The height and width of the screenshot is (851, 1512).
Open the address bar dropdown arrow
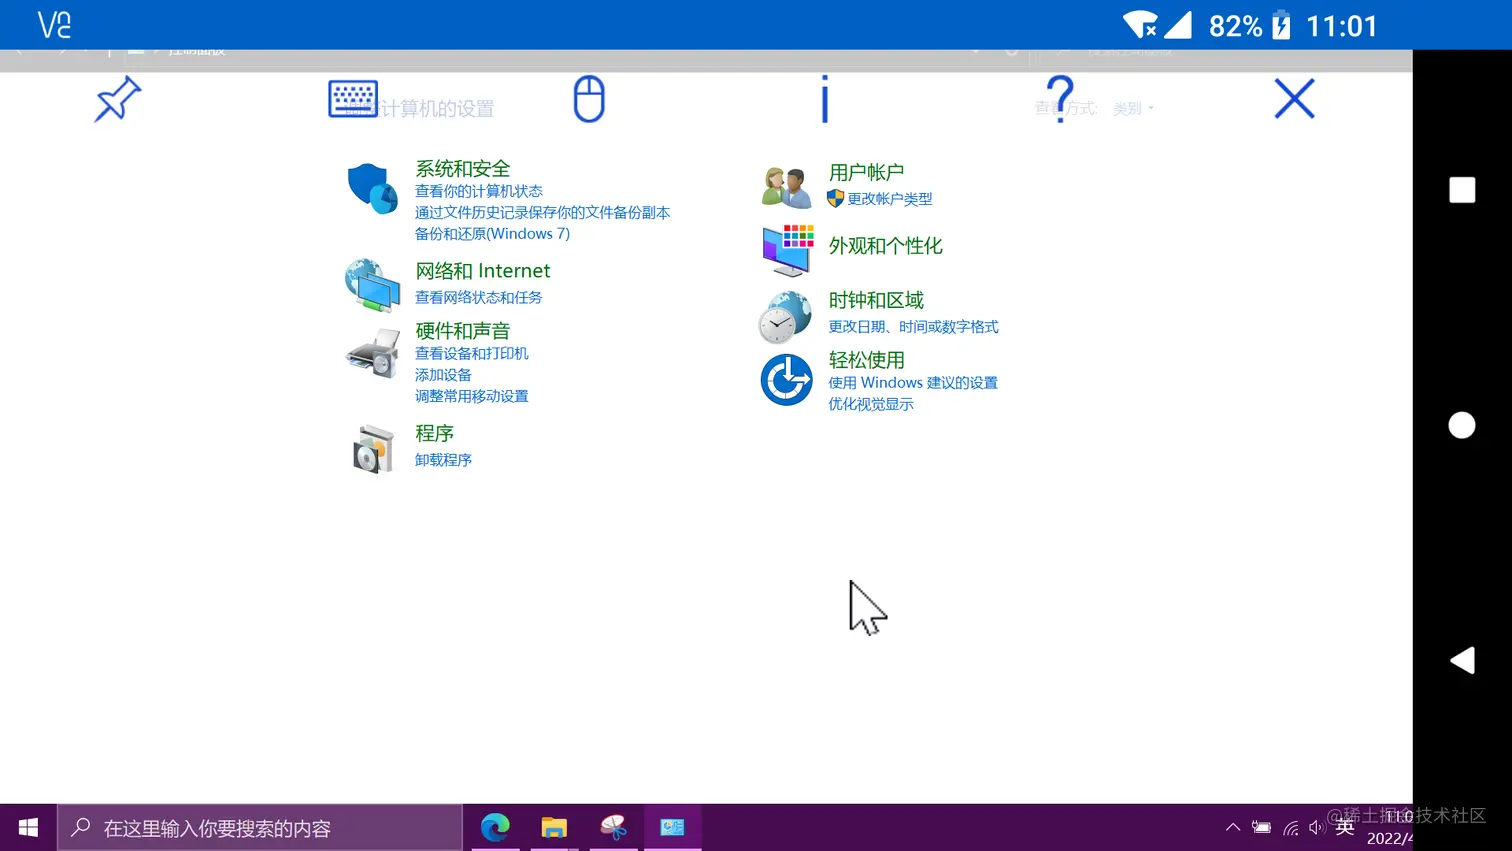coord(975,51)
